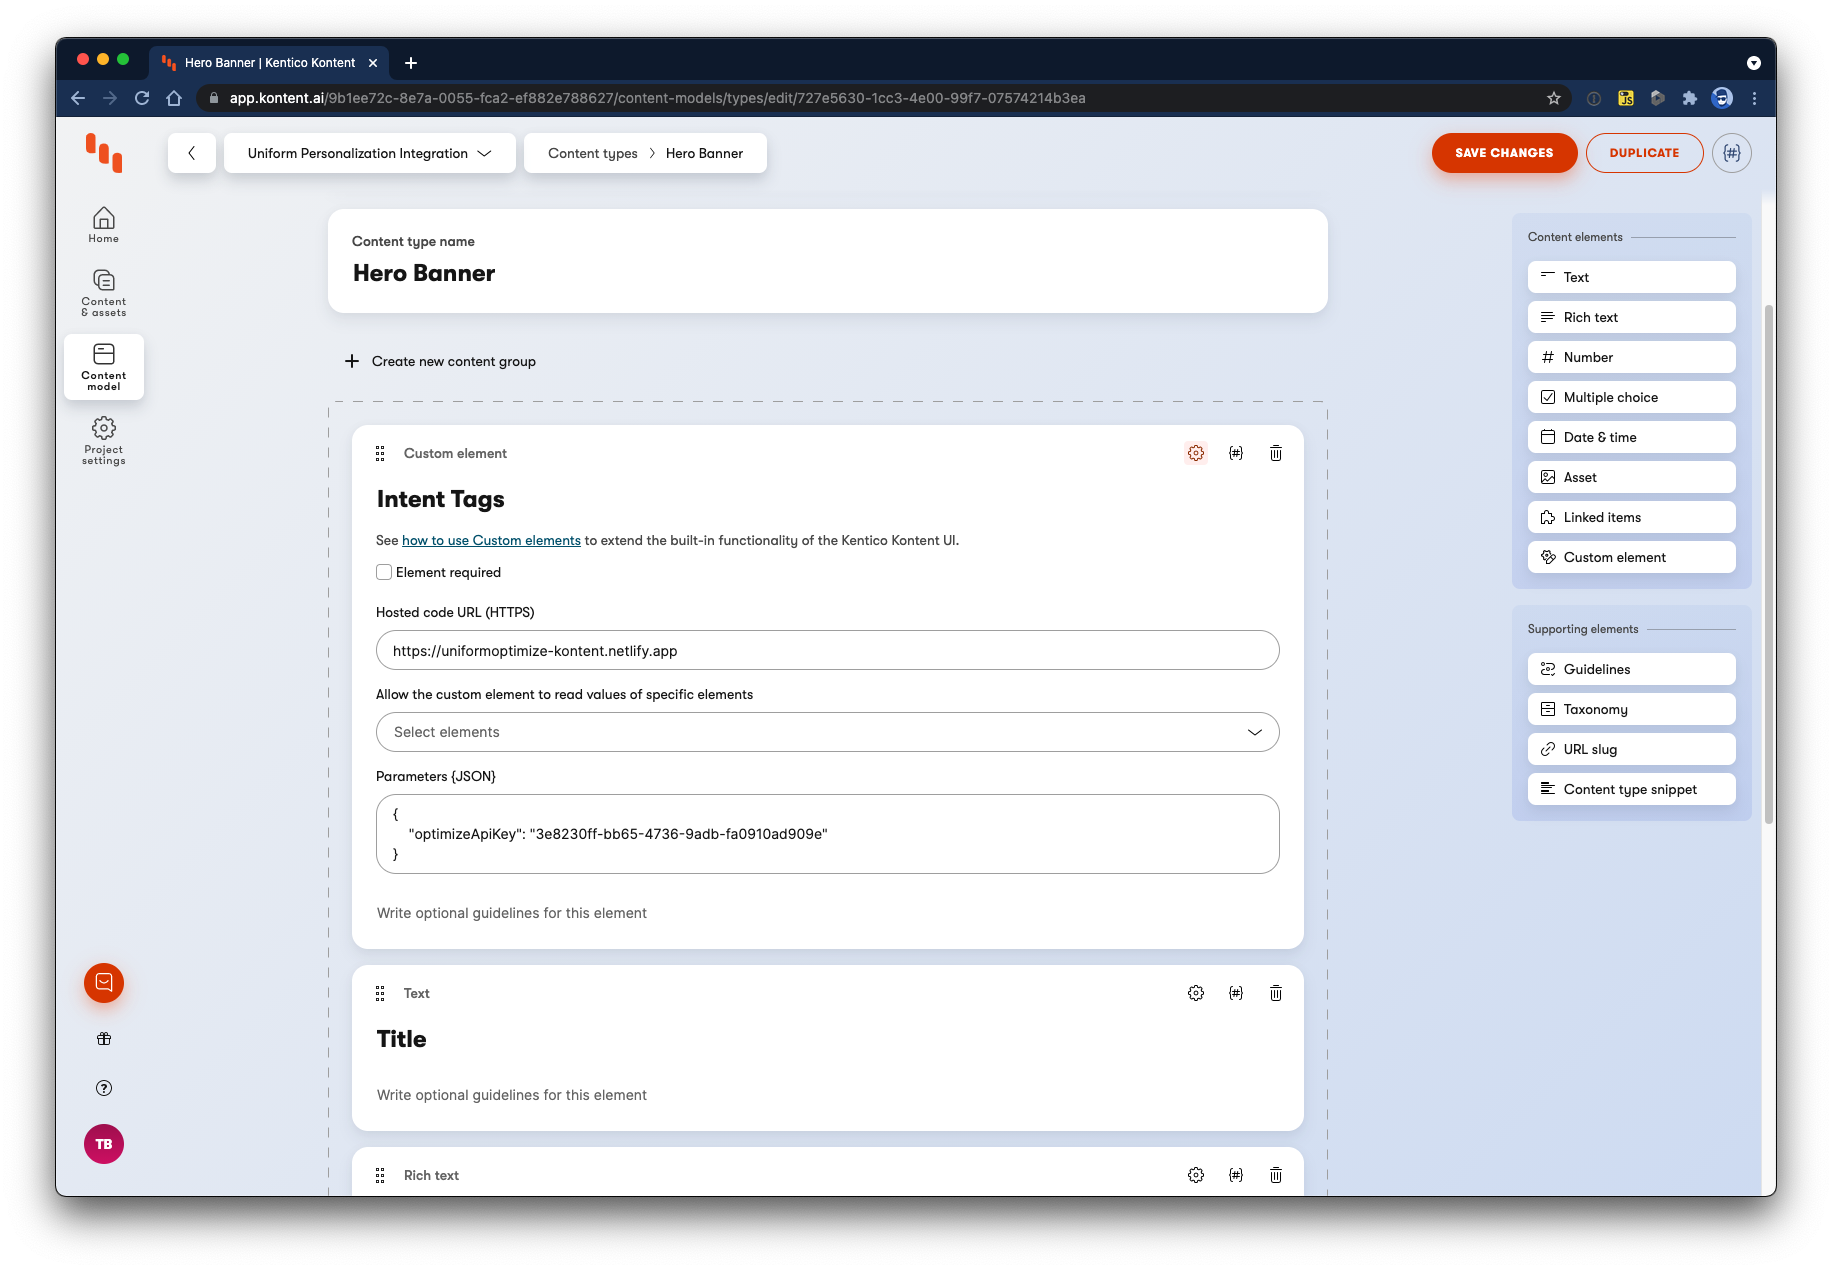Add a Text content element
1832x1270 pixels.
point(1632,277)
